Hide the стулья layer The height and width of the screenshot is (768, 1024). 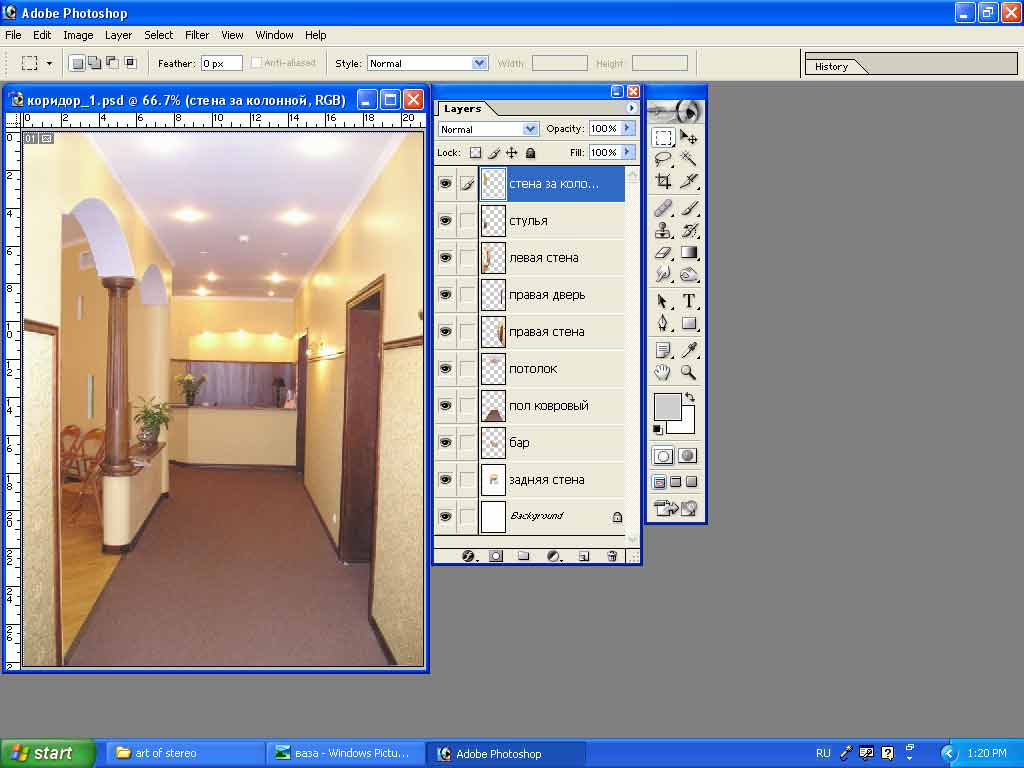445,221
